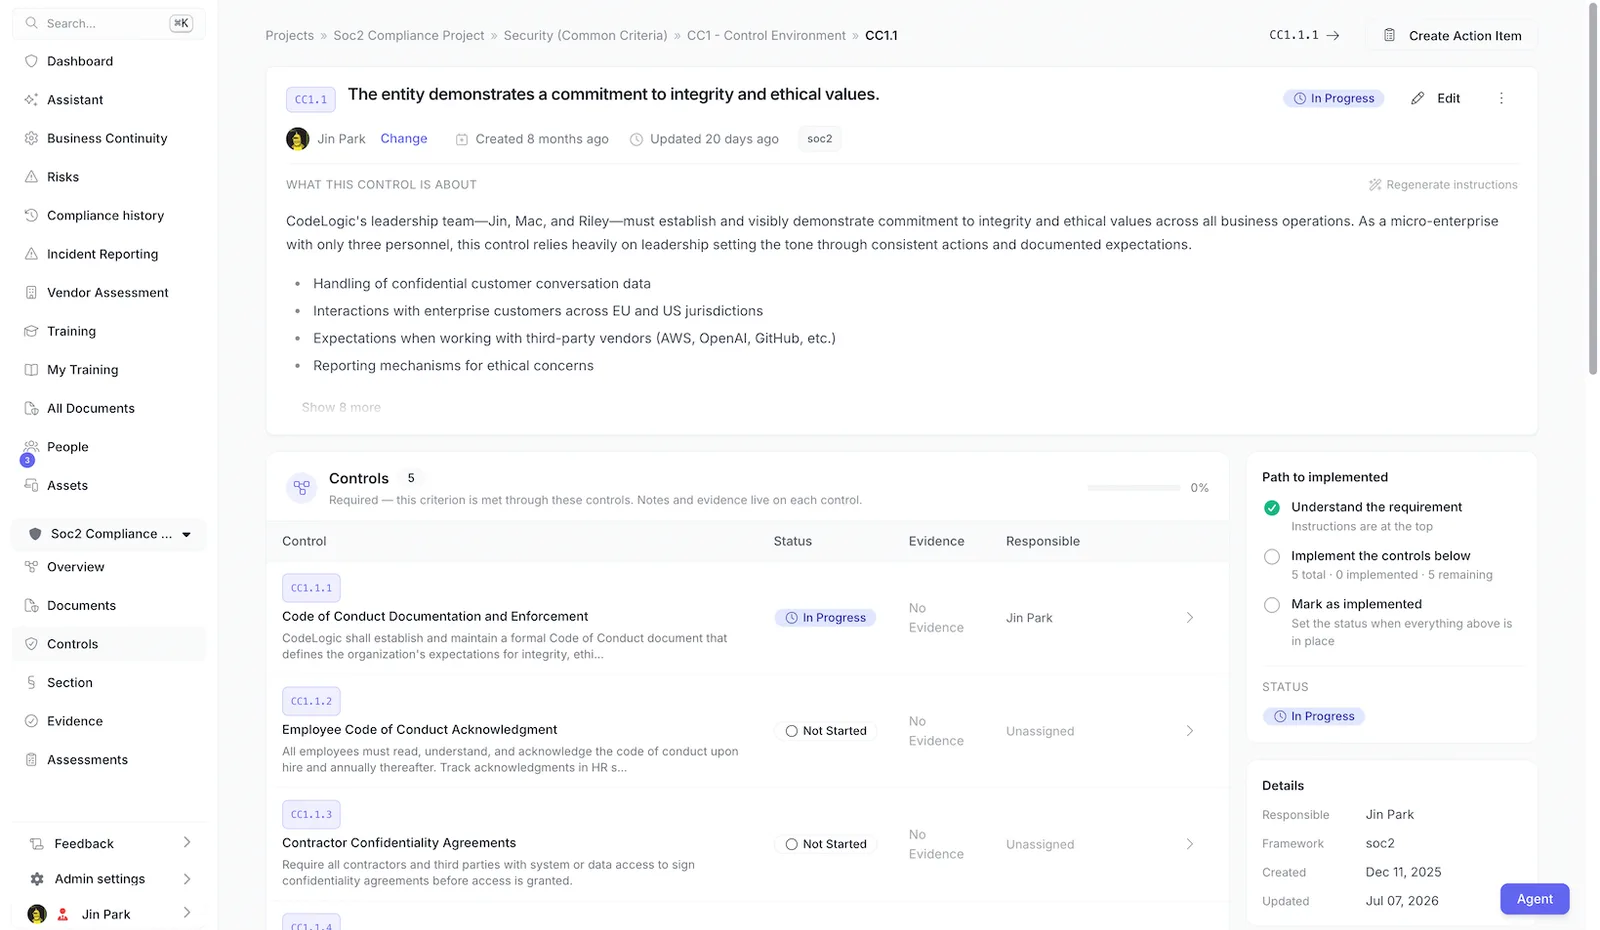
Task: Click the CC1.1 identifier badge
Action: 311,99
